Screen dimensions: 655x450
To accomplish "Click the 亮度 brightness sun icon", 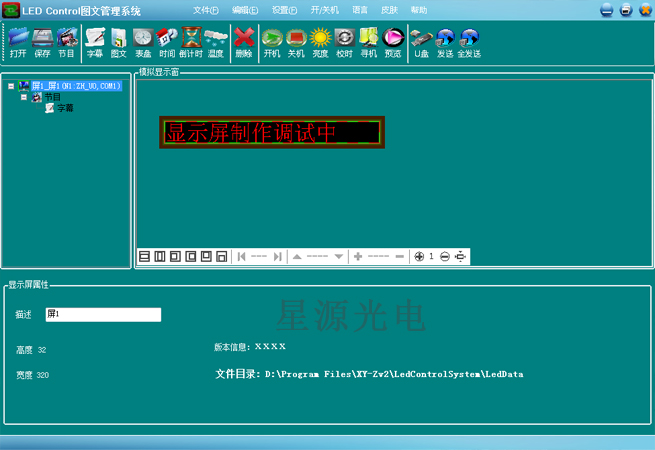I will (x=320, y=42).
